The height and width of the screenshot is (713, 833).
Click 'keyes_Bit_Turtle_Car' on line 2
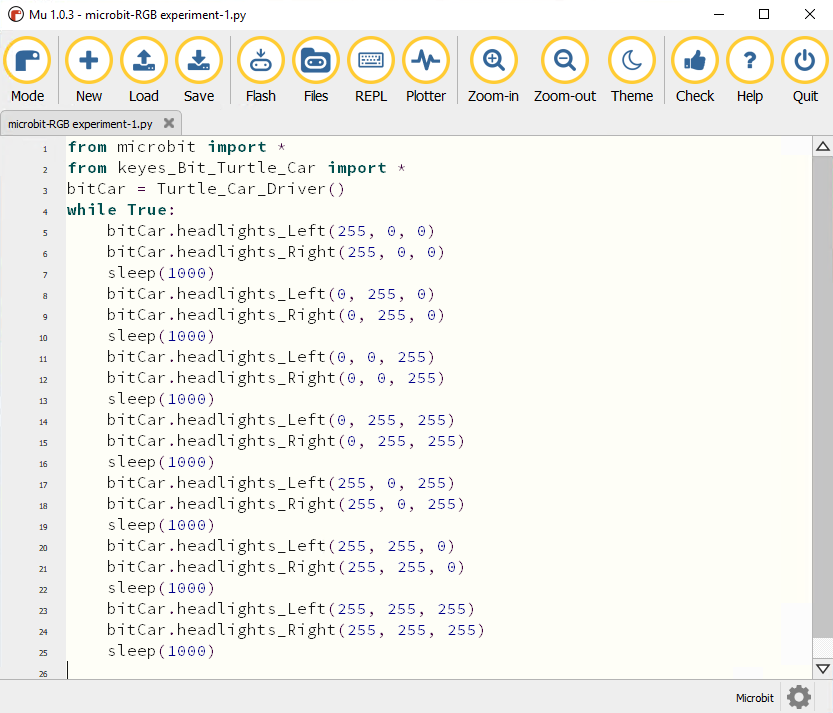(216, 168)
